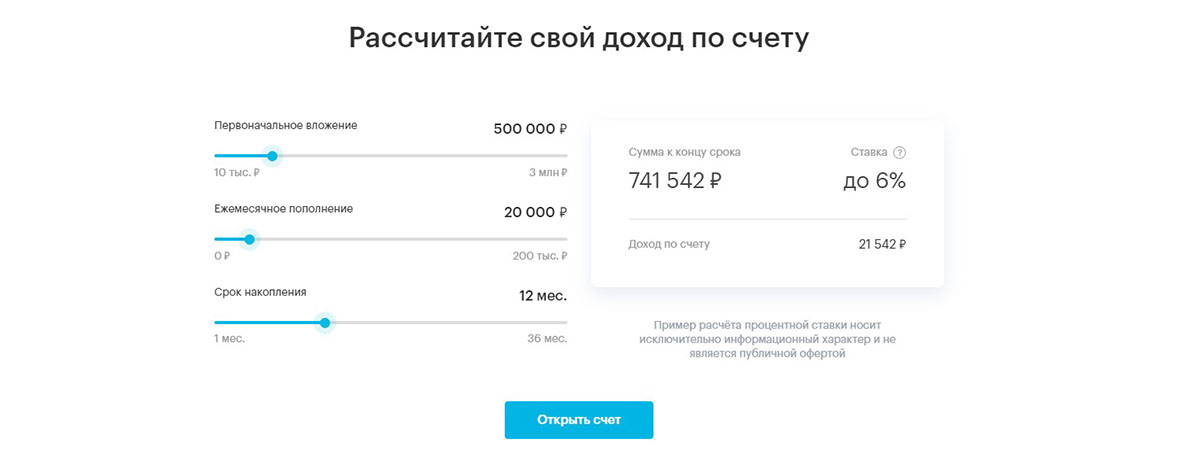Click the Срок накопления slider handle

click(325, 322)
